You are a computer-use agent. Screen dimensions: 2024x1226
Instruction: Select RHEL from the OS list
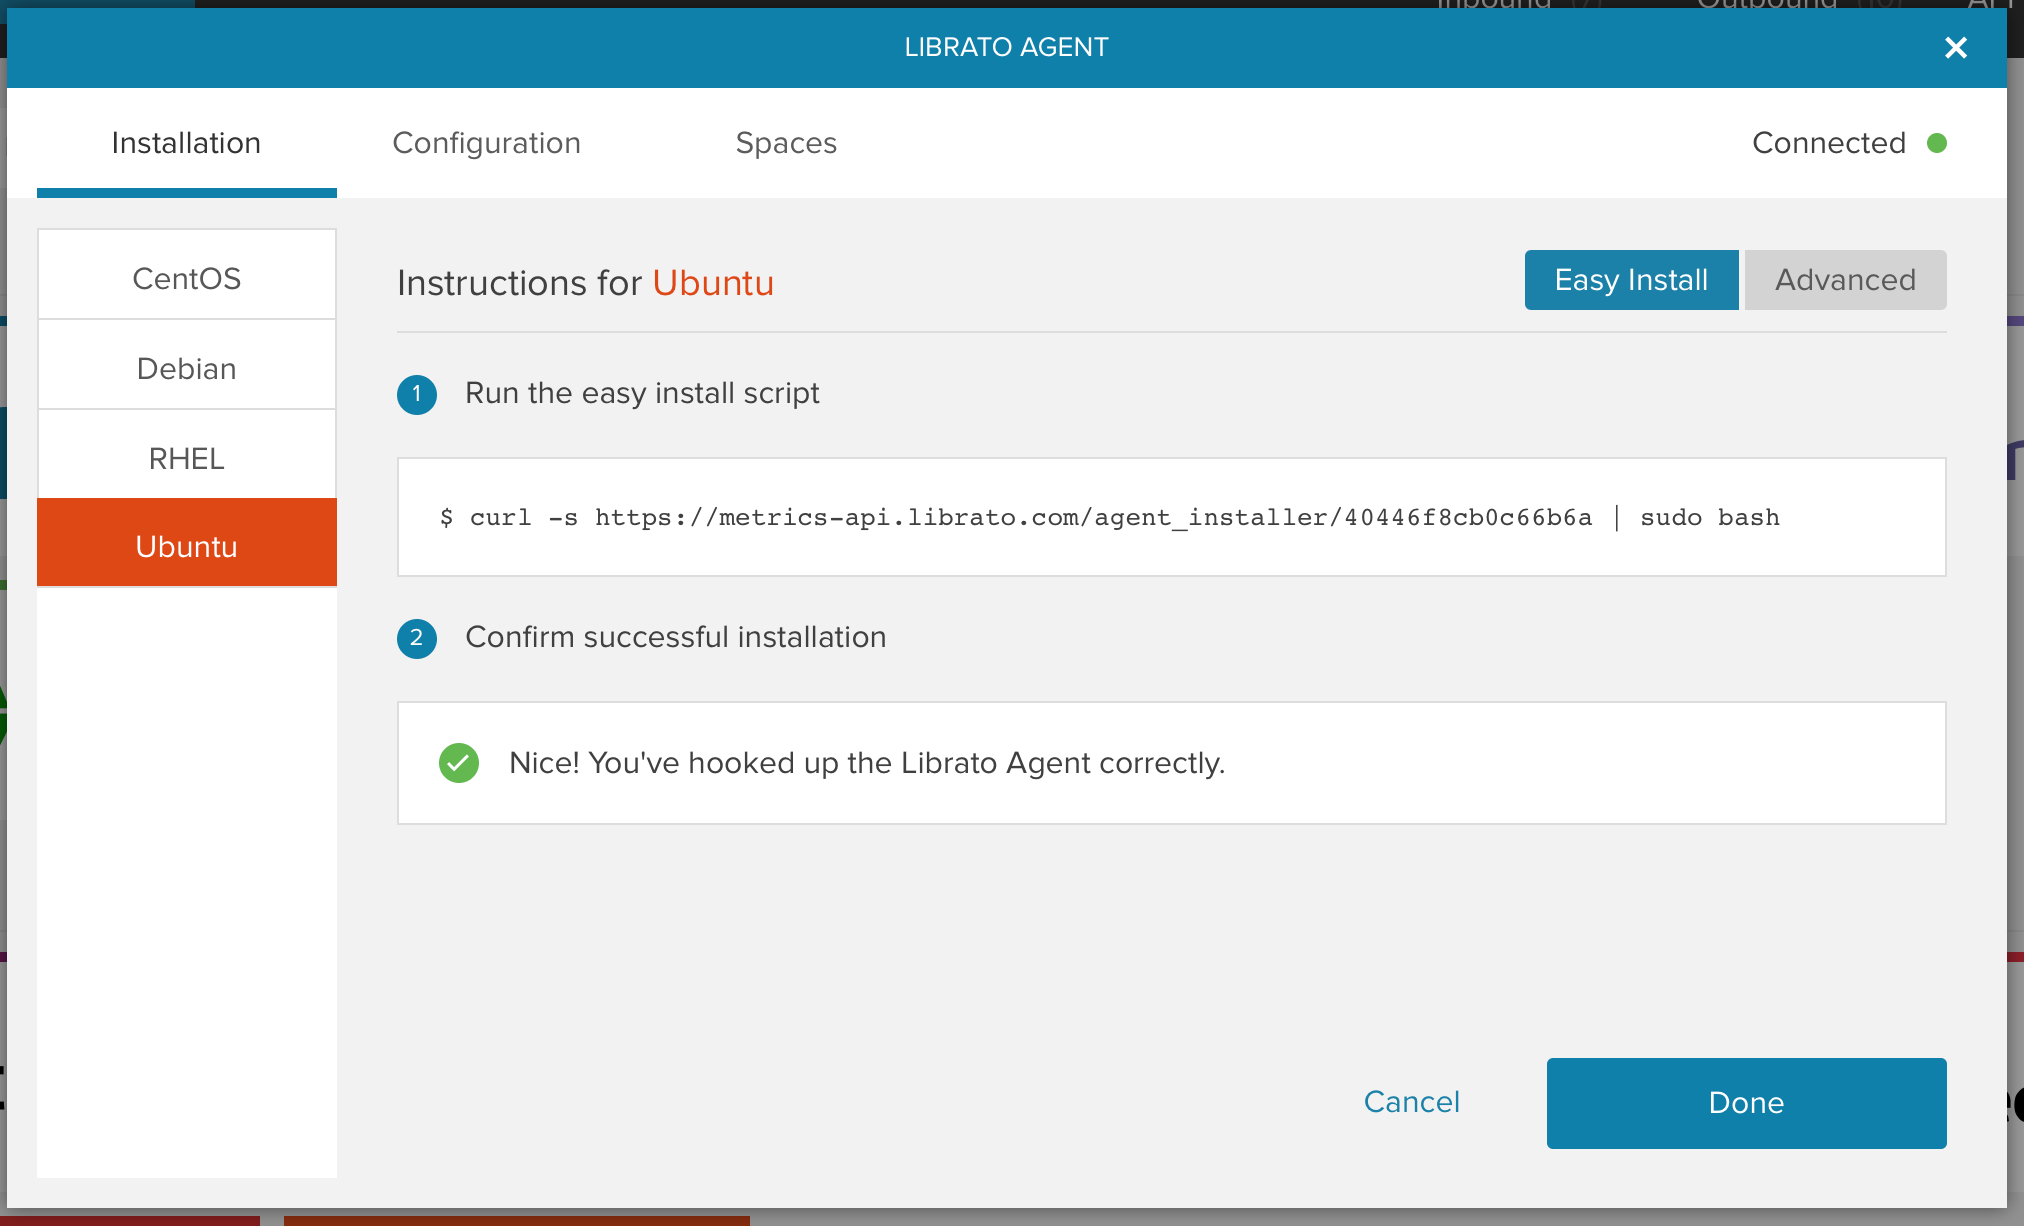pos(187,458)
